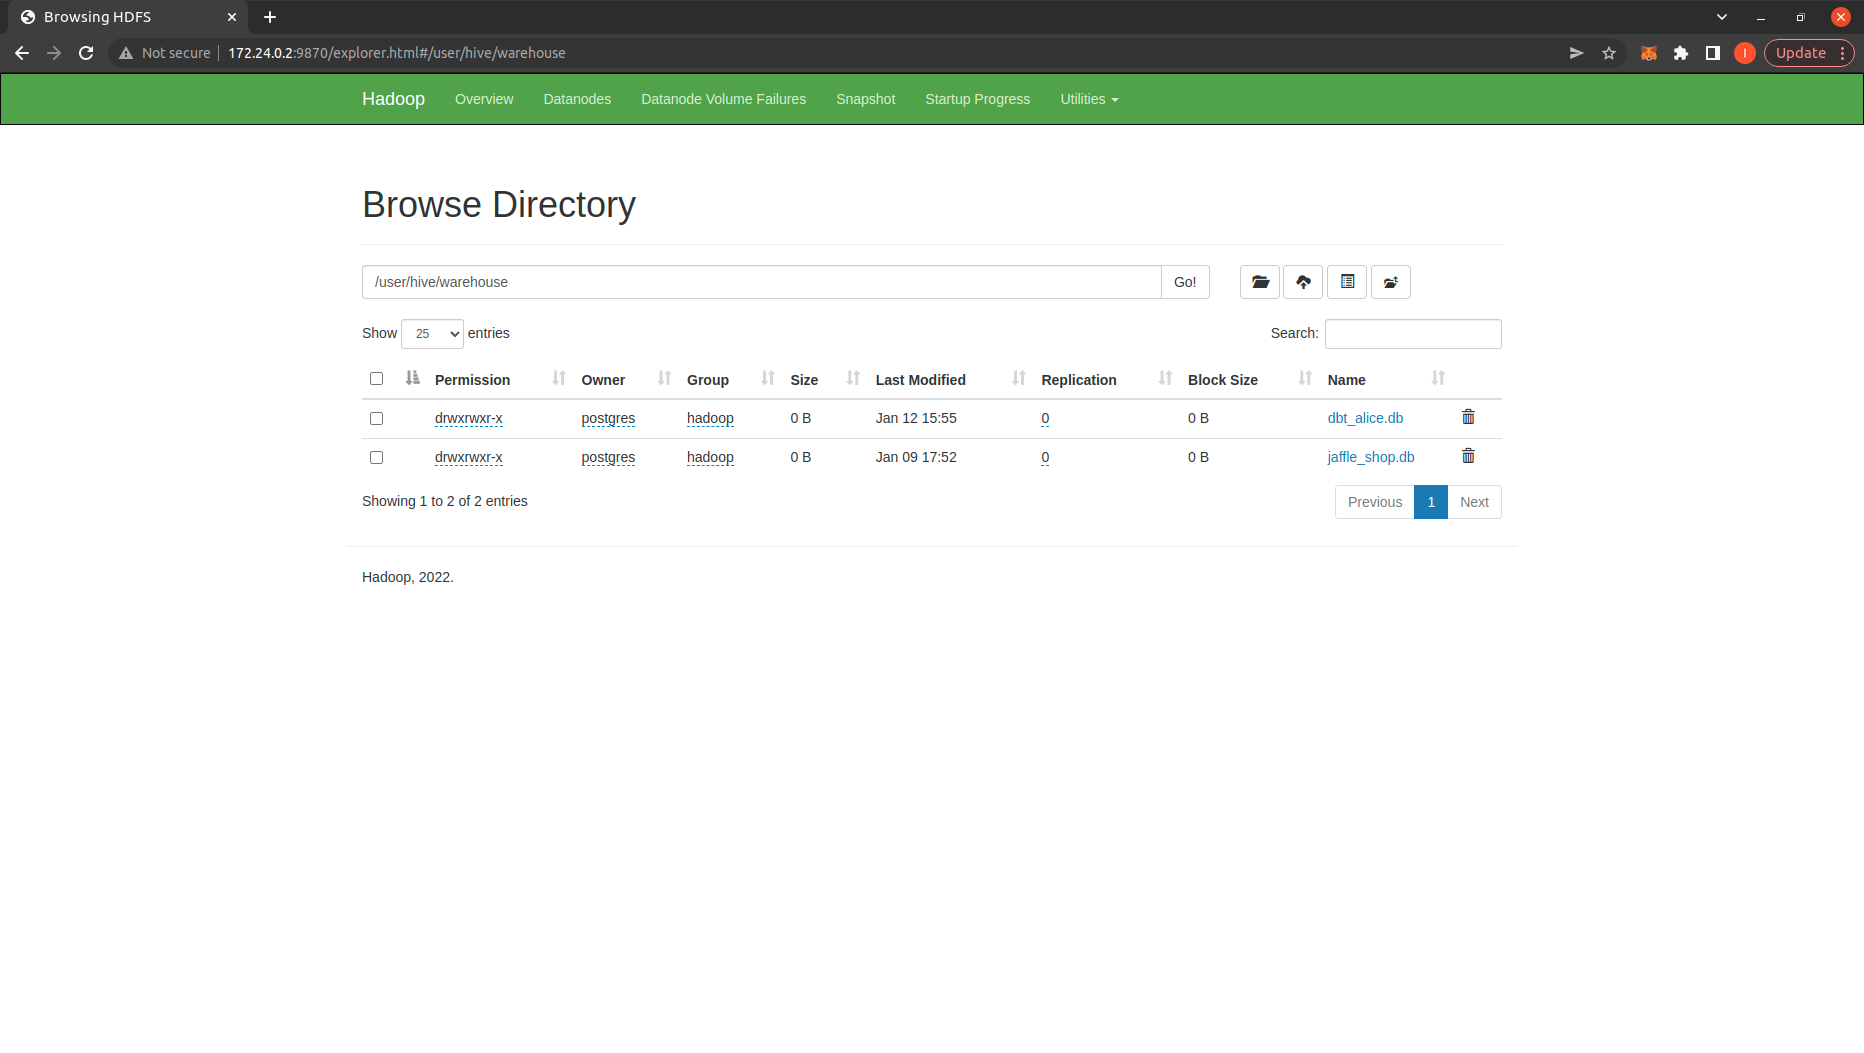The height and width of the screenshot is (1053, 1864).
Task: Go back with browser back arrow
Action: click(x=22, y=53)
